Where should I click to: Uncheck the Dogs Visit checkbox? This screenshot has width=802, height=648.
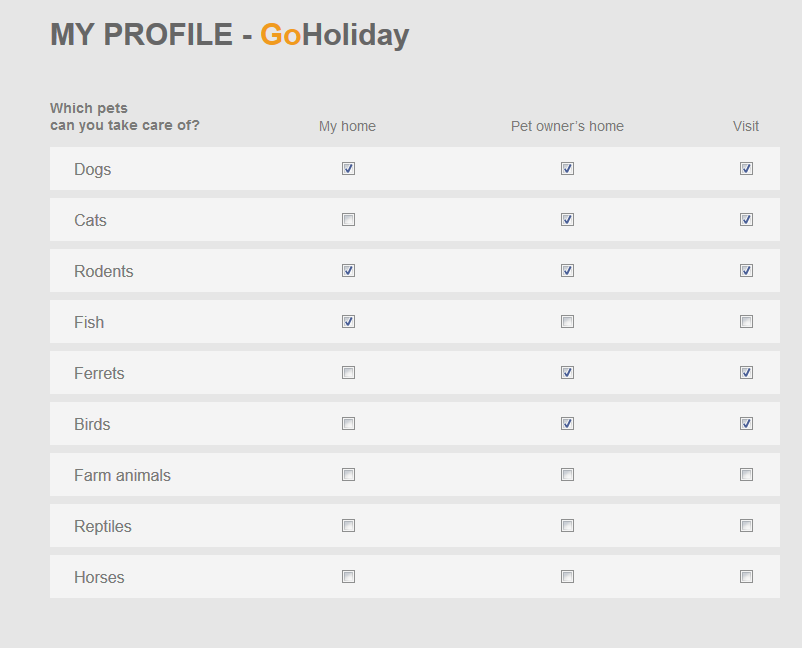pyautogui.click(x=746, y=169)
